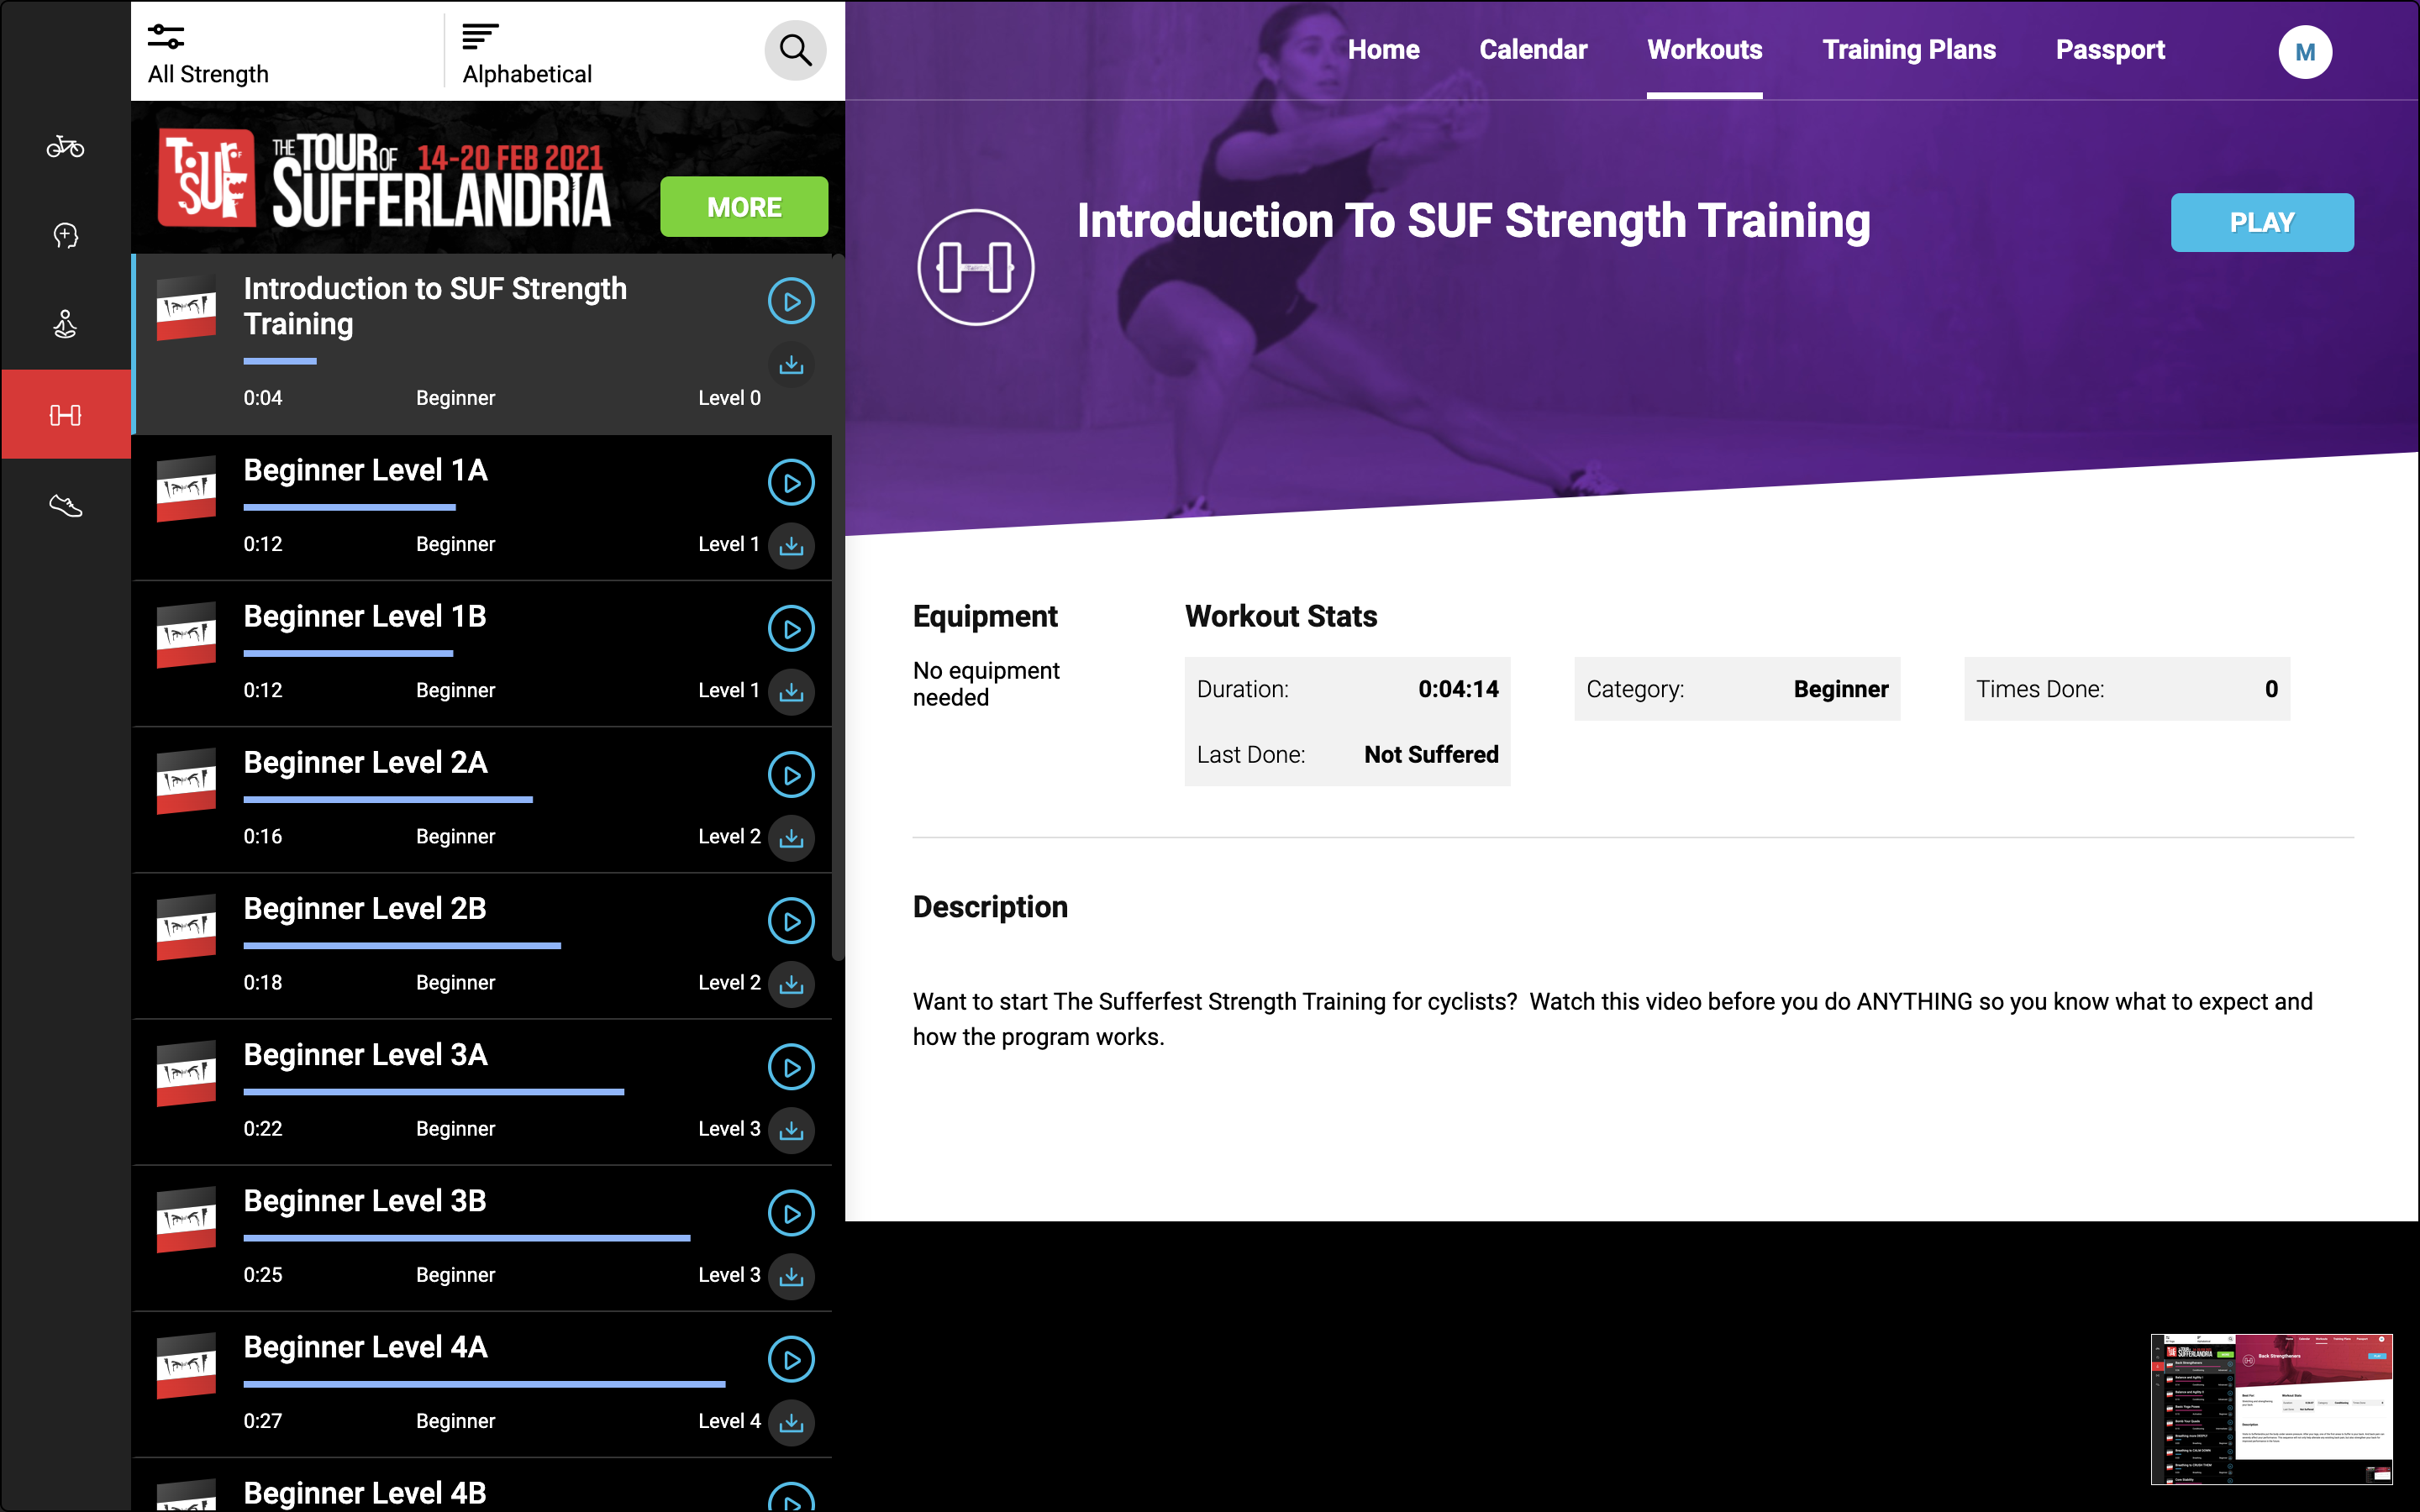The image size is (2420, 1512).
Task: Click the Category value Beginner
Action: pyautogui.click(x=1841, y=689)
